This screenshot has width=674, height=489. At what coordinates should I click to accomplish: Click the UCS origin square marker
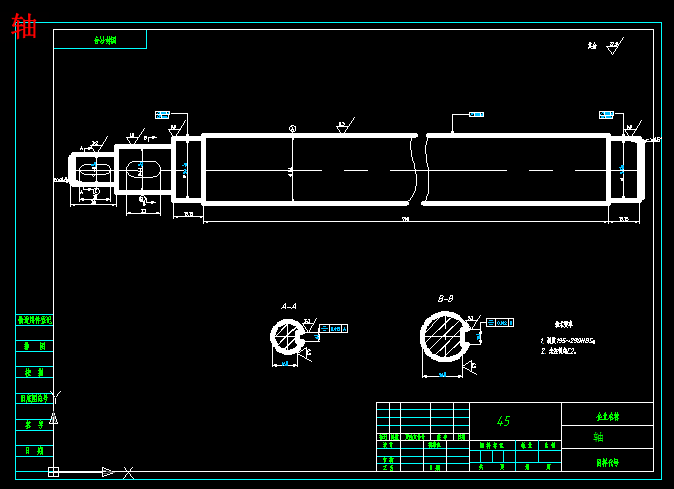coord(53,472)
